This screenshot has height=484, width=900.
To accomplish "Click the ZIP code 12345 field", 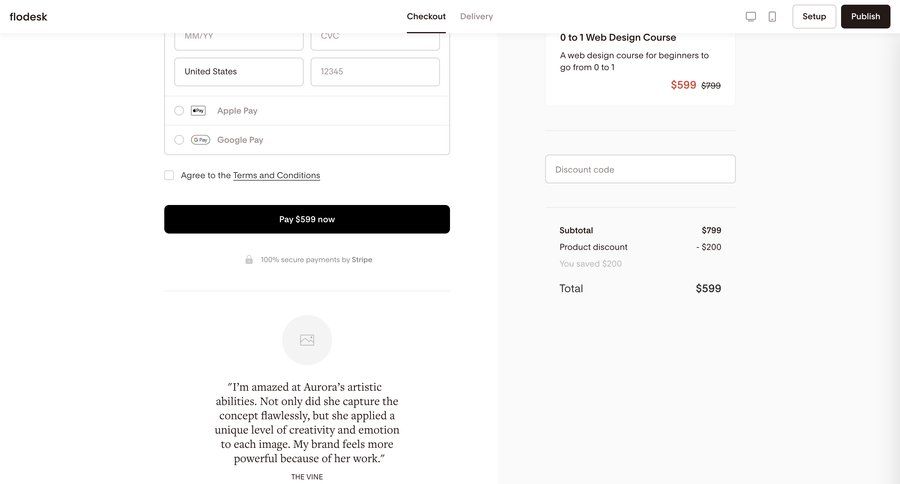I will (x=375, y=72).
